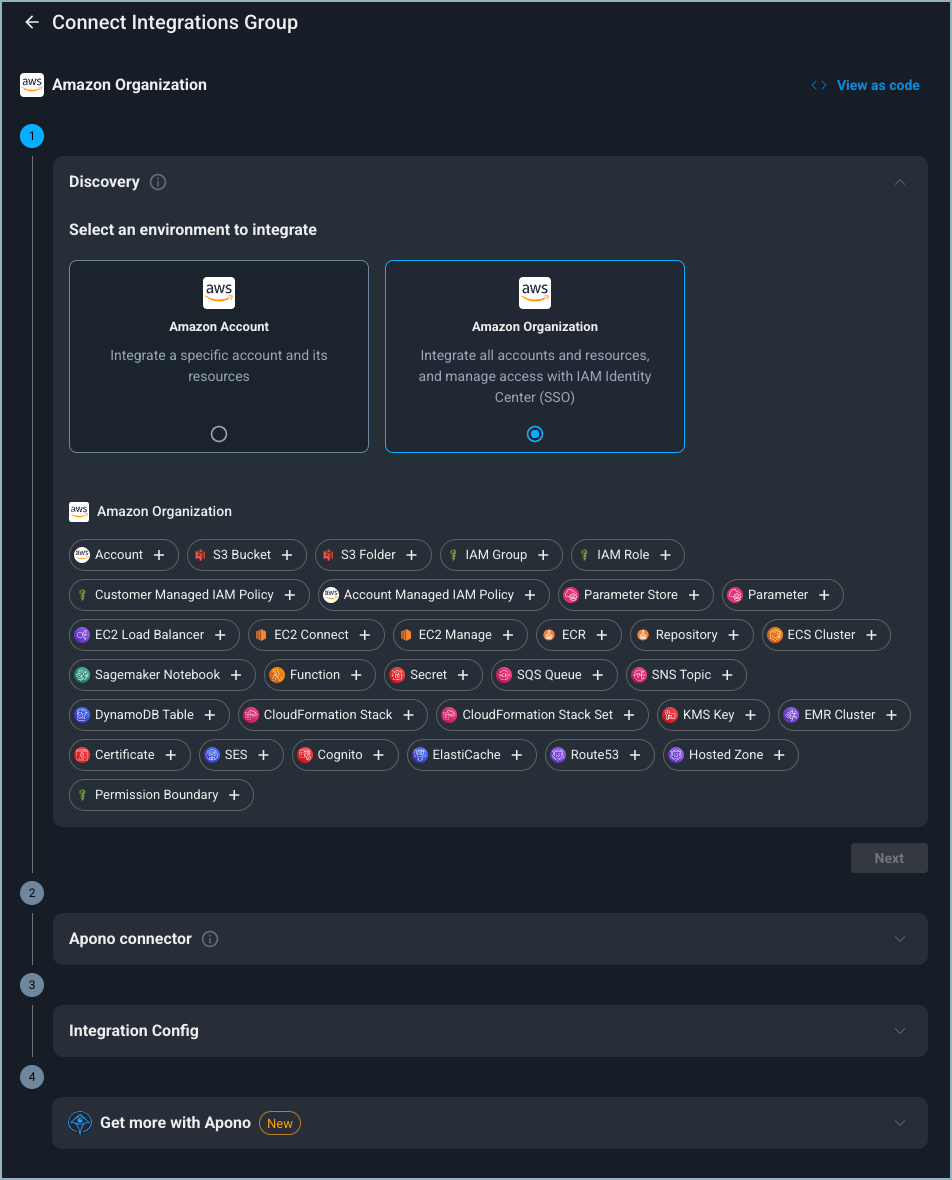The height and width of the screenshot is (1180, 952).
Task: Expand the Apono connector section
Action: point(900,939)
